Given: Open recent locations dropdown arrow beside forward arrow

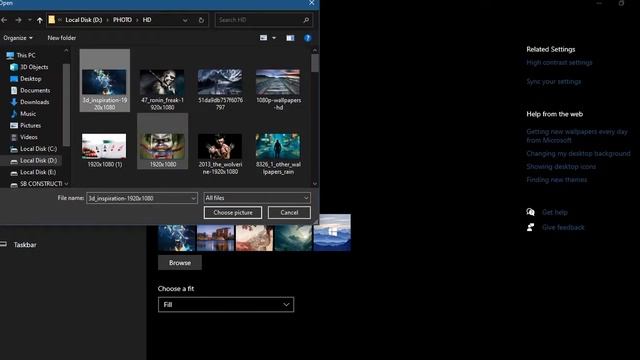Looking at the screenshot, I should pyautogui.click(x=30, y=20).
